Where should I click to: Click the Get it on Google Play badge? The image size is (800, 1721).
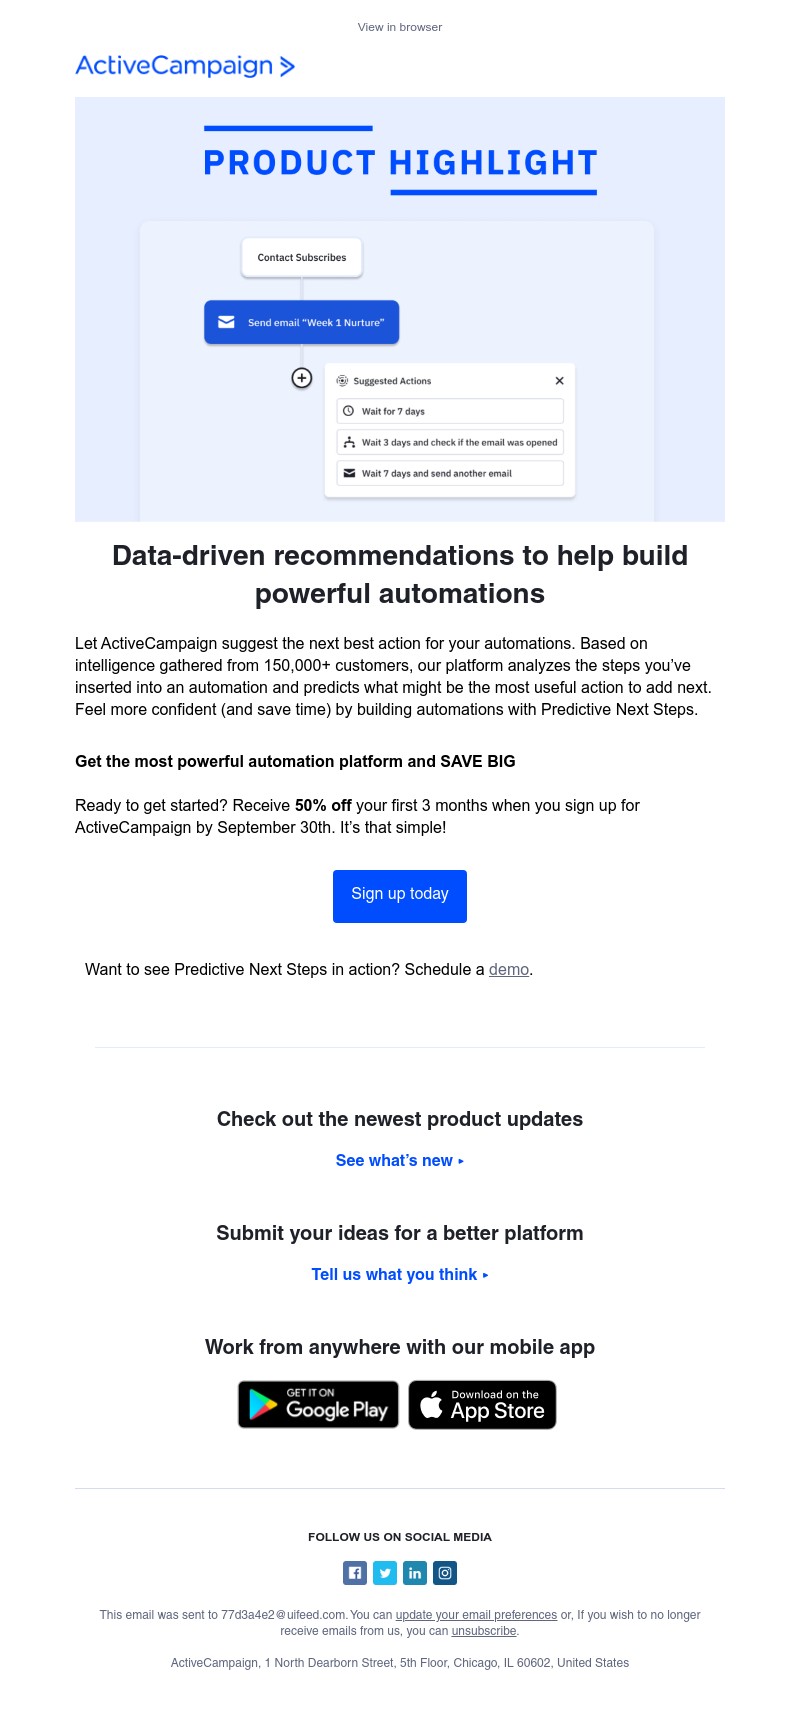[x=318, y=1404]
